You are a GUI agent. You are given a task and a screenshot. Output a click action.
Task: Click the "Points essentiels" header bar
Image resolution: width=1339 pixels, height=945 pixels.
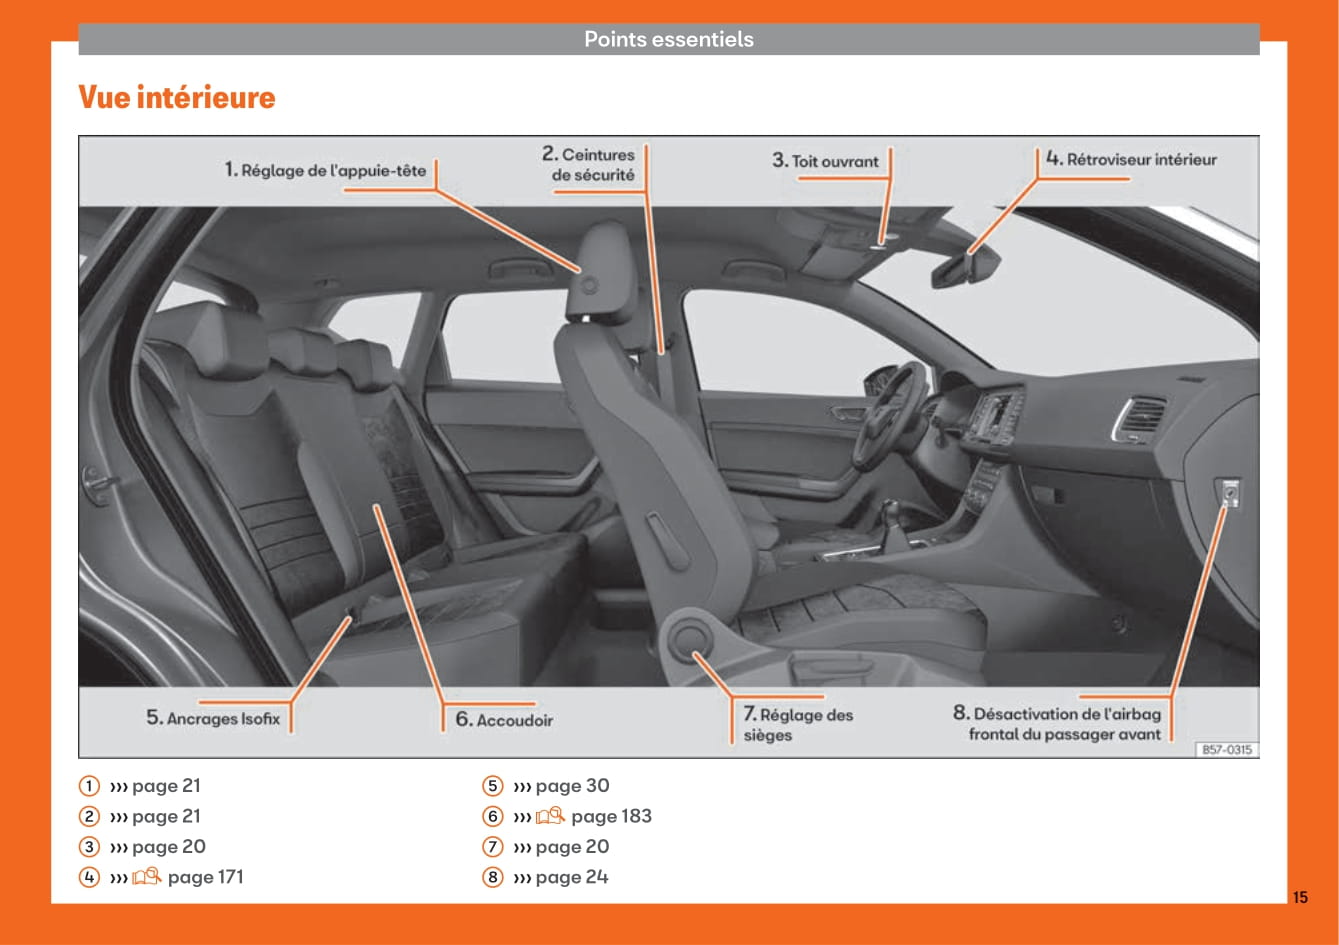point(668,39)
